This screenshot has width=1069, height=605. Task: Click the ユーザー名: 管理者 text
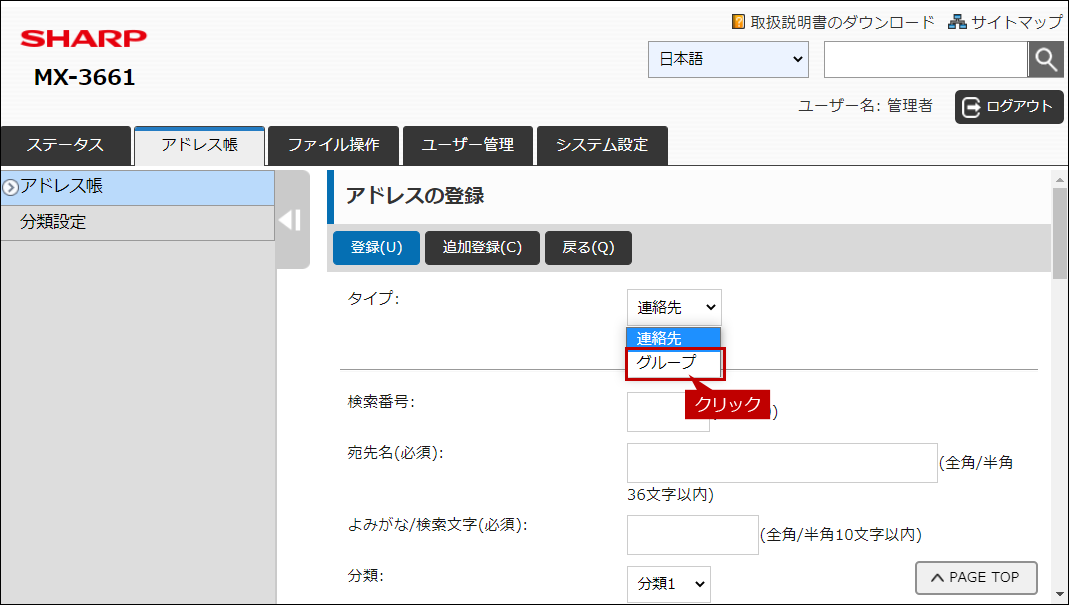[865, 106]
